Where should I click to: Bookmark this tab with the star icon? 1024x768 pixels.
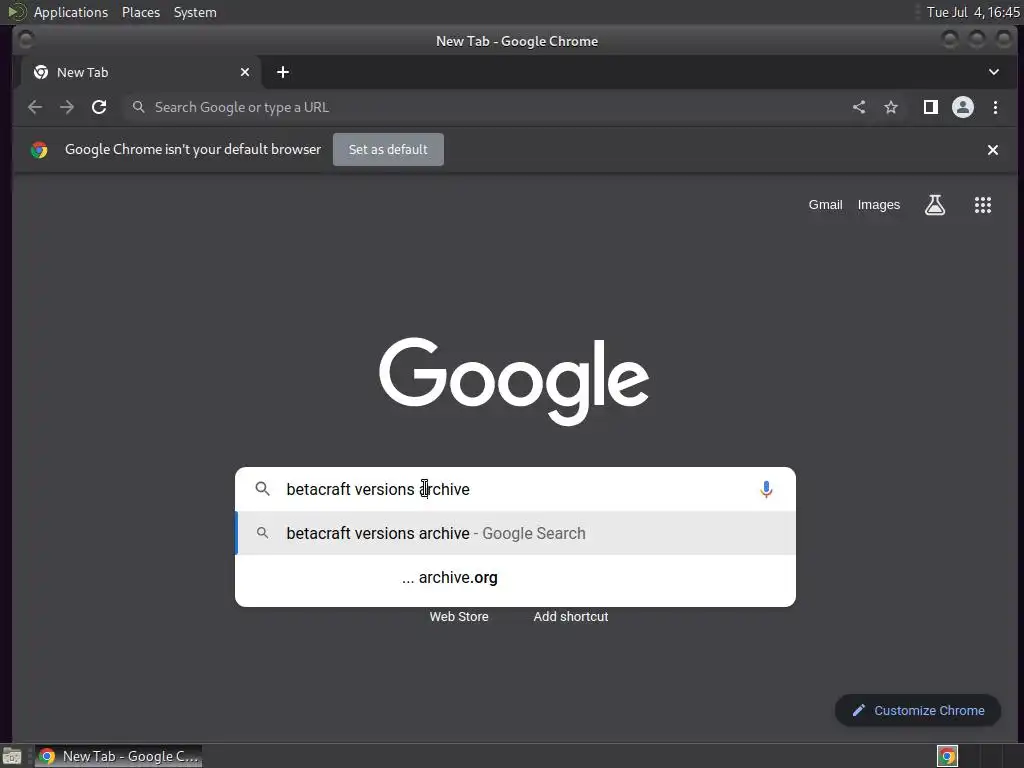[x=891, y=107]
